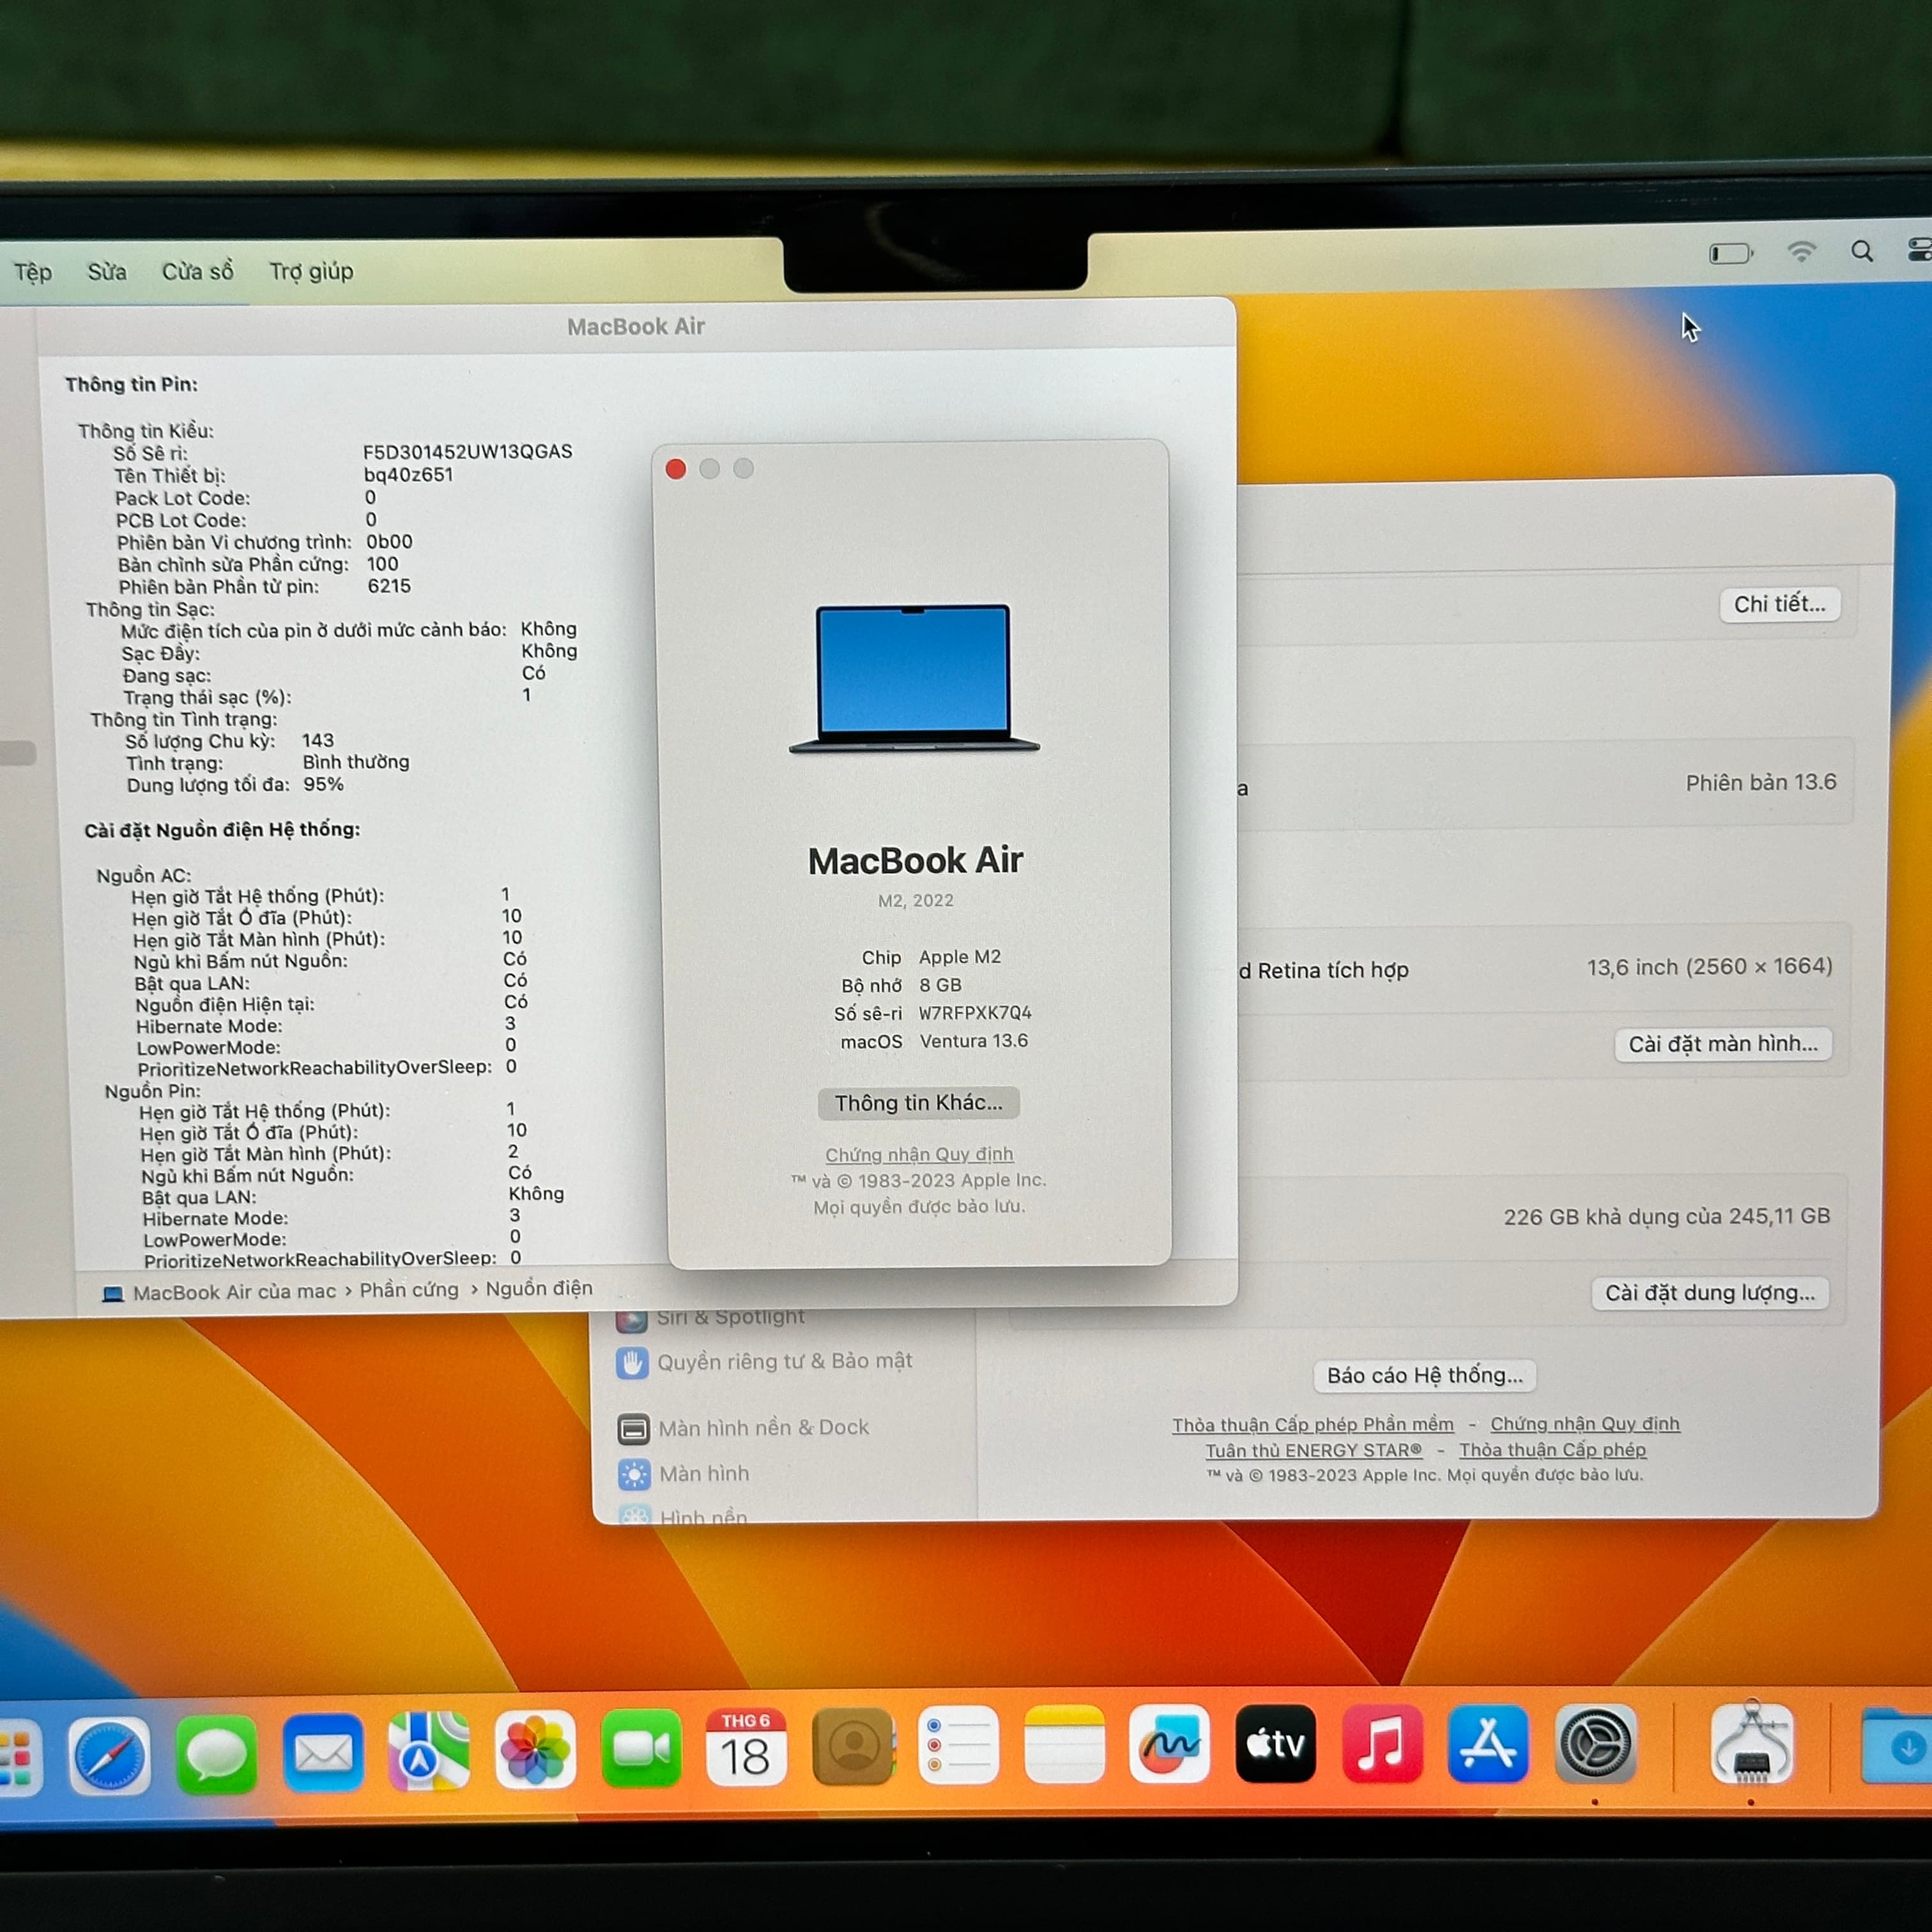Screen dimensions: 1932x1932
Task: Click Nguồn điện in path bar
Action: pyautogui.click(x=539, y=1289)
